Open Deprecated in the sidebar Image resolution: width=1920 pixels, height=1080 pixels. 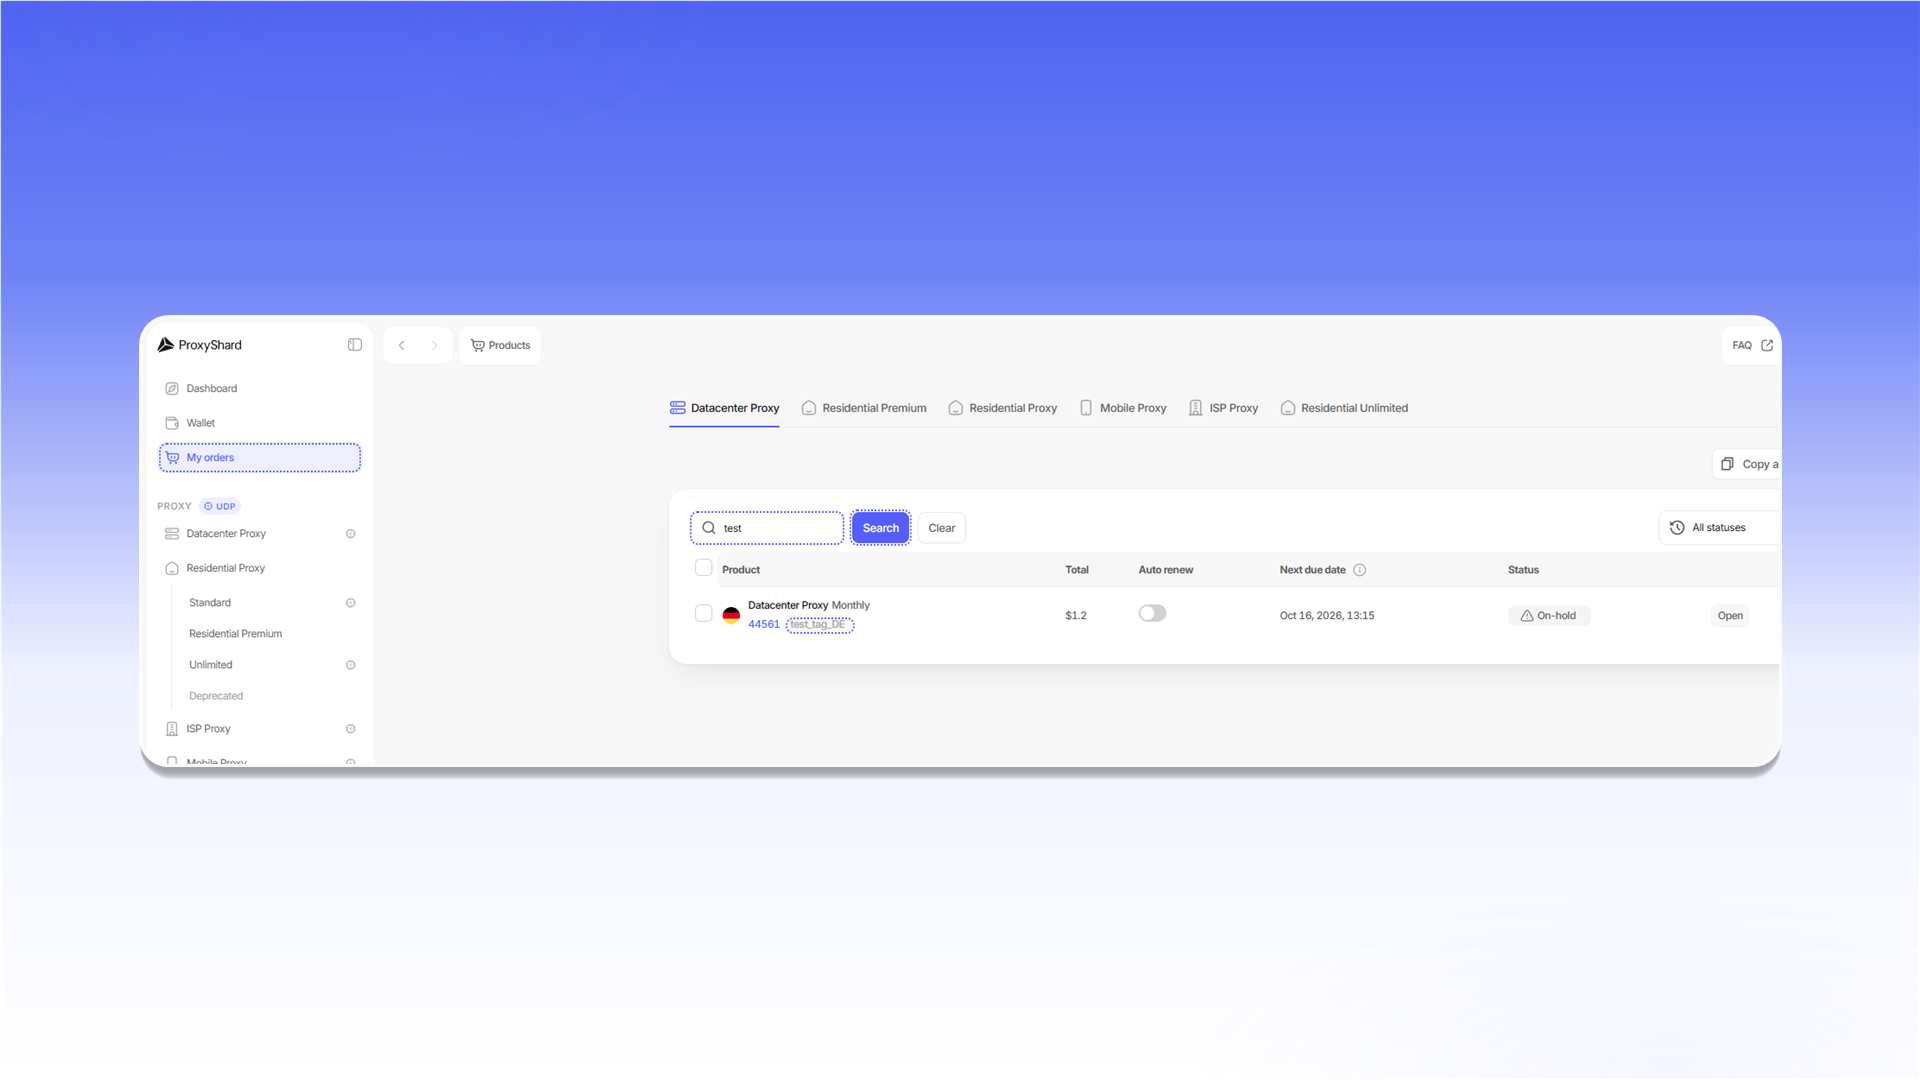point(216,696)
